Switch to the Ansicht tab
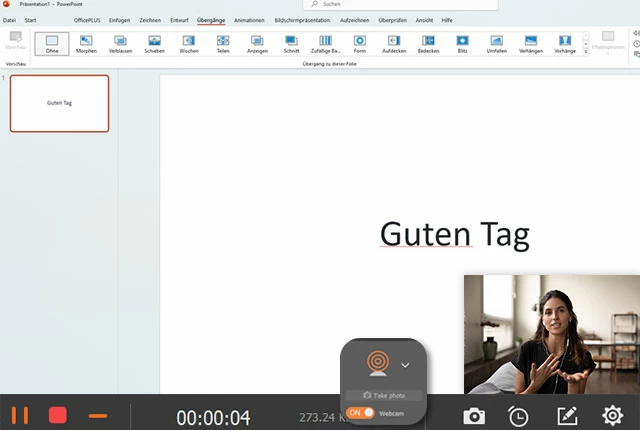 coord(424,20)
